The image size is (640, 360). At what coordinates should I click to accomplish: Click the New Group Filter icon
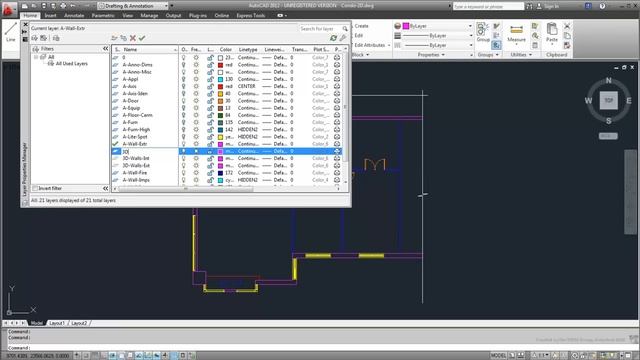tap(44, 38)
